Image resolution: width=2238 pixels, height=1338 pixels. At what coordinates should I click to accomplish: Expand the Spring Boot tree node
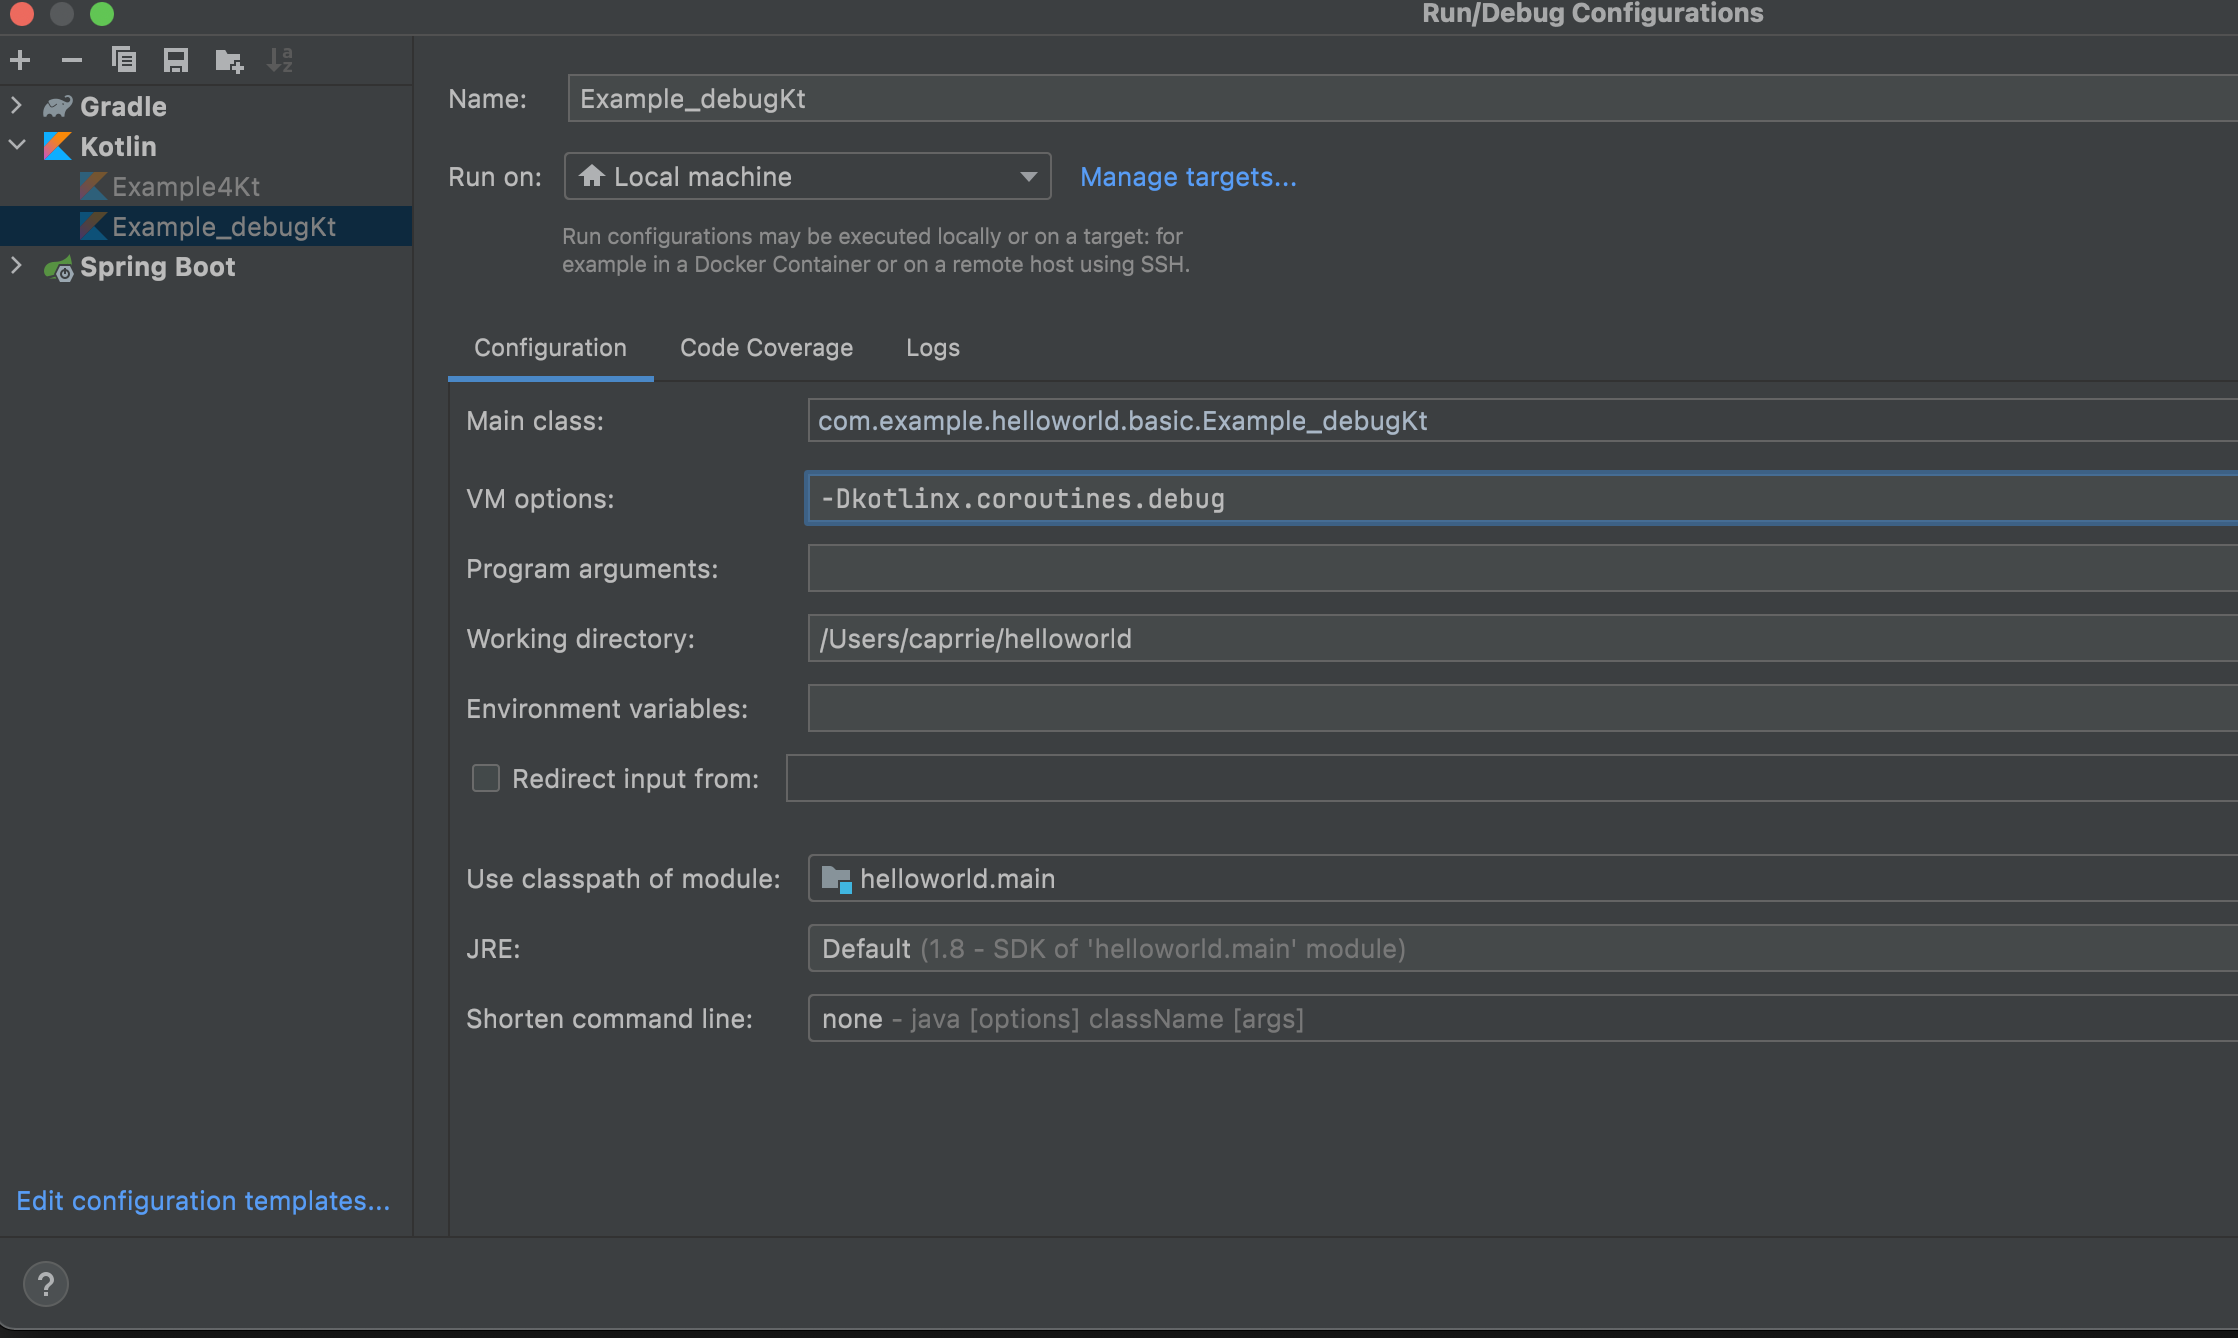pyautogui.click(x=16, y=265)
